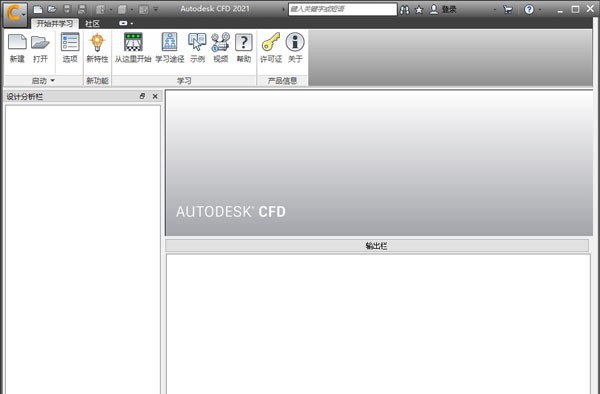The height and width of the screenshot is (394, 600).
Task: Expand quick access toolbar customize dropdown
Action: [156, 10]
